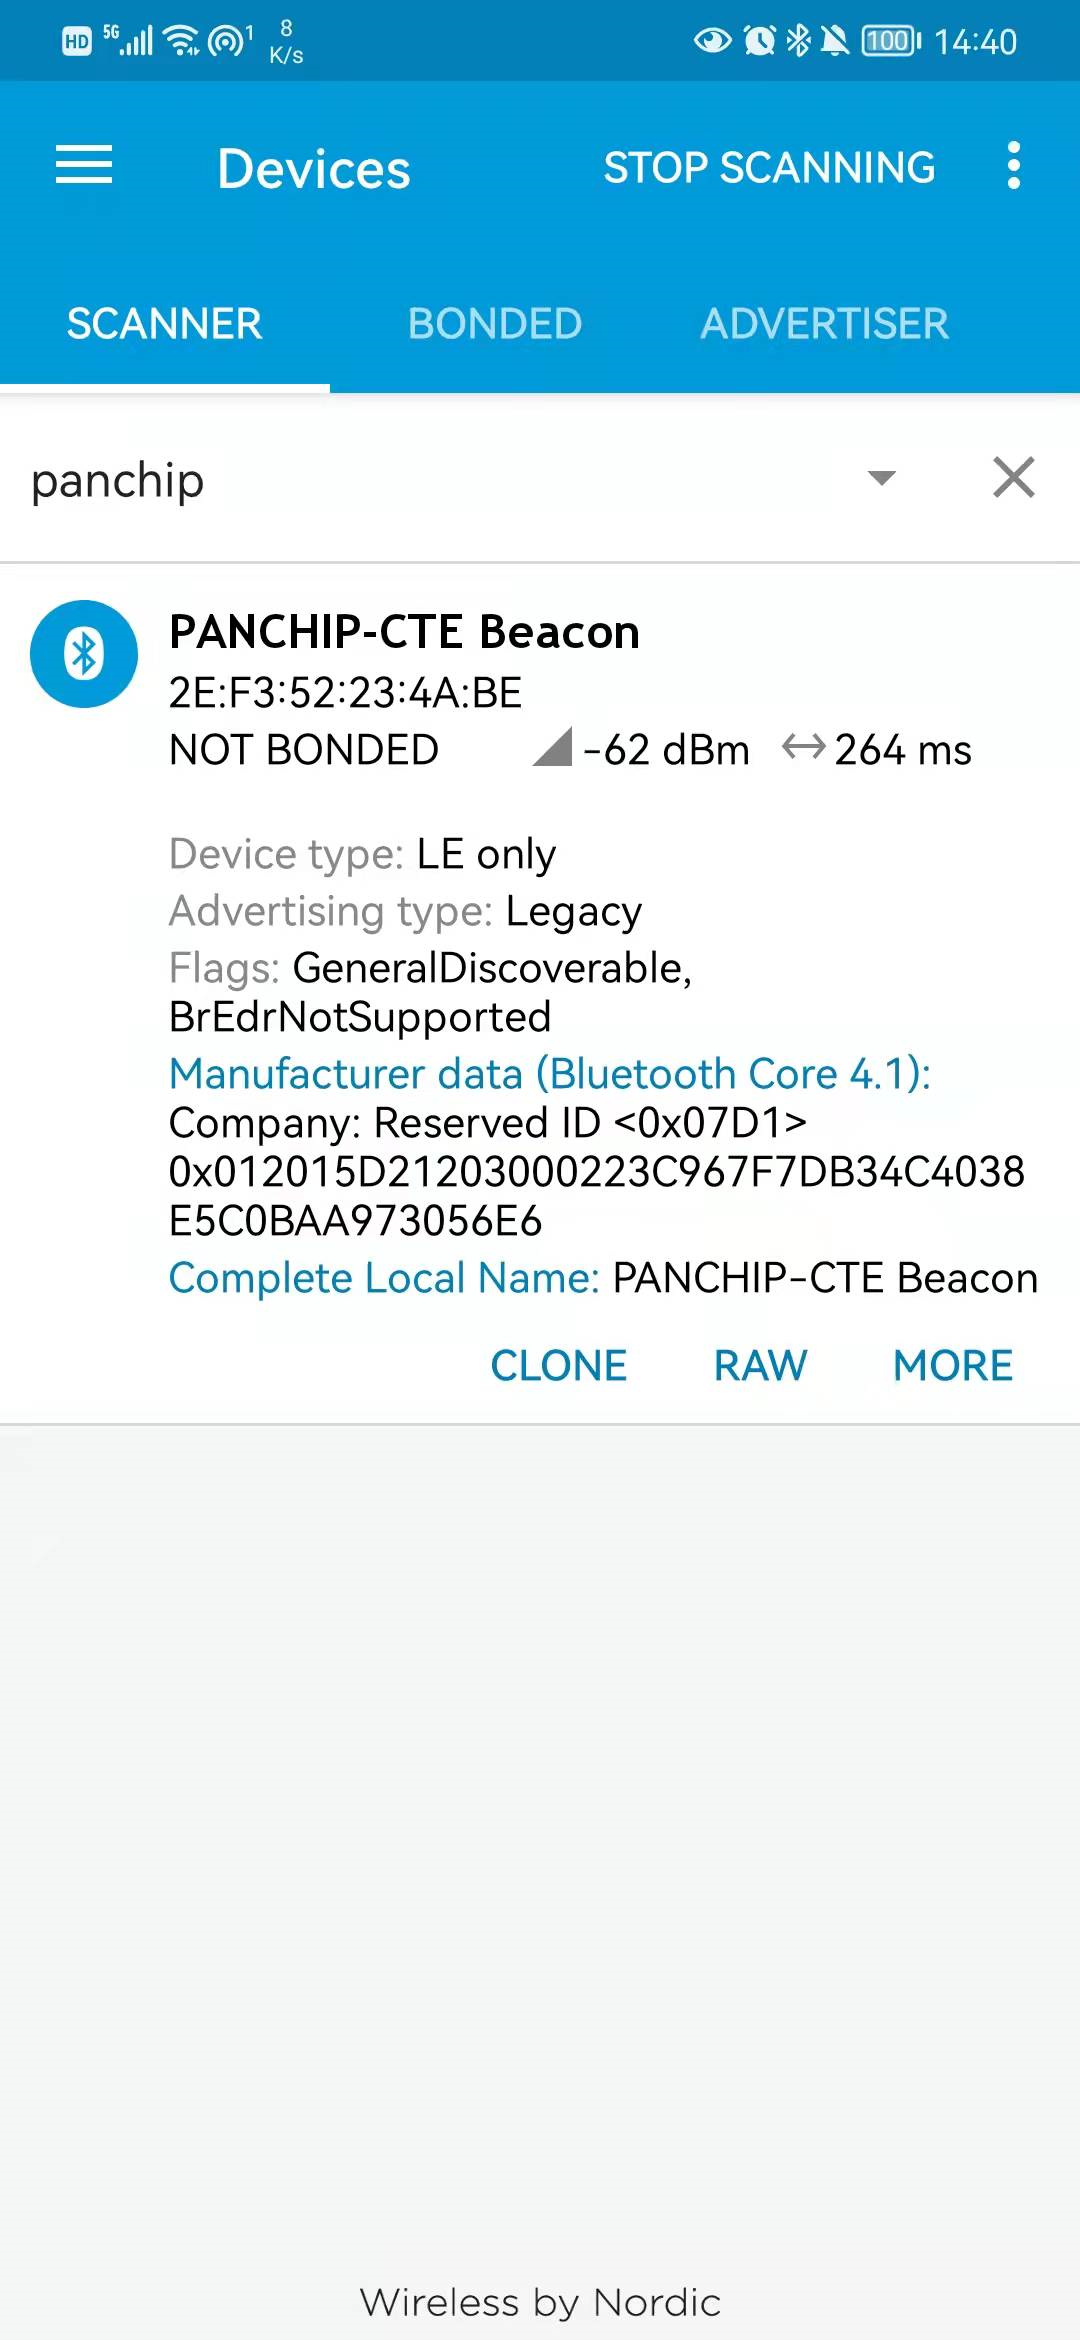Open the hamburger navigation menu

point(84,165)
